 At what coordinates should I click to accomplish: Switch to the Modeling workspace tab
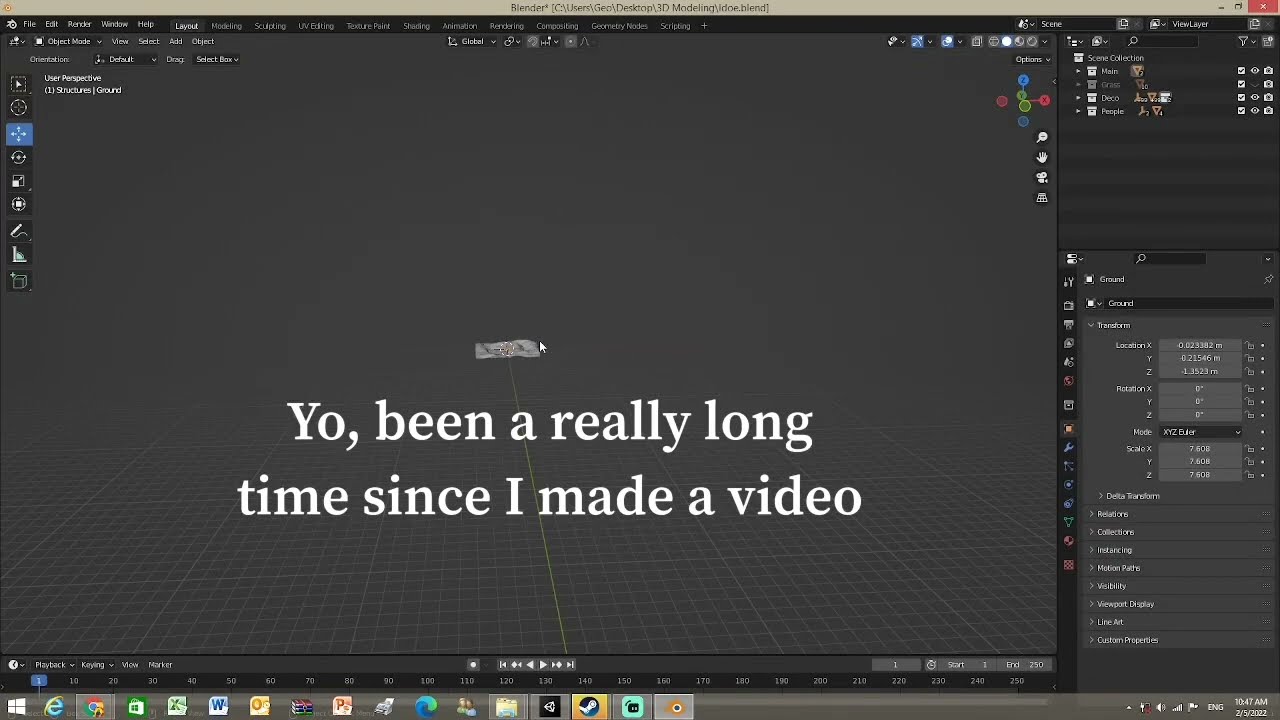point(226,25)
